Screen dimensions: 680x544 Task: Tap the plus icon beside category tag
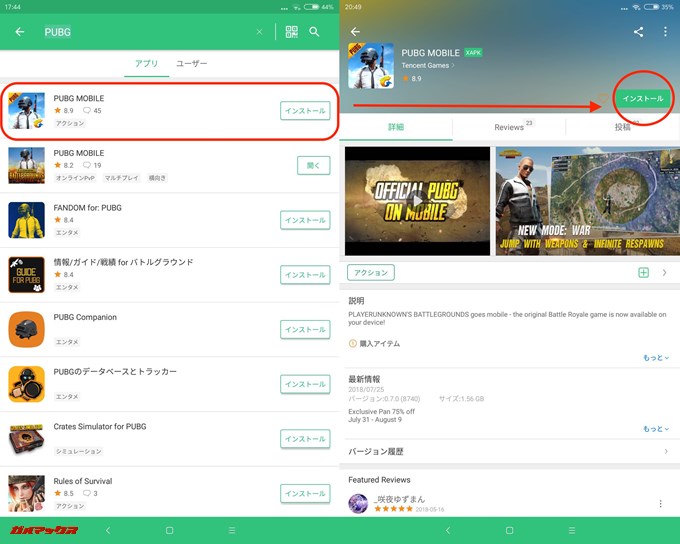coord(643,272)
